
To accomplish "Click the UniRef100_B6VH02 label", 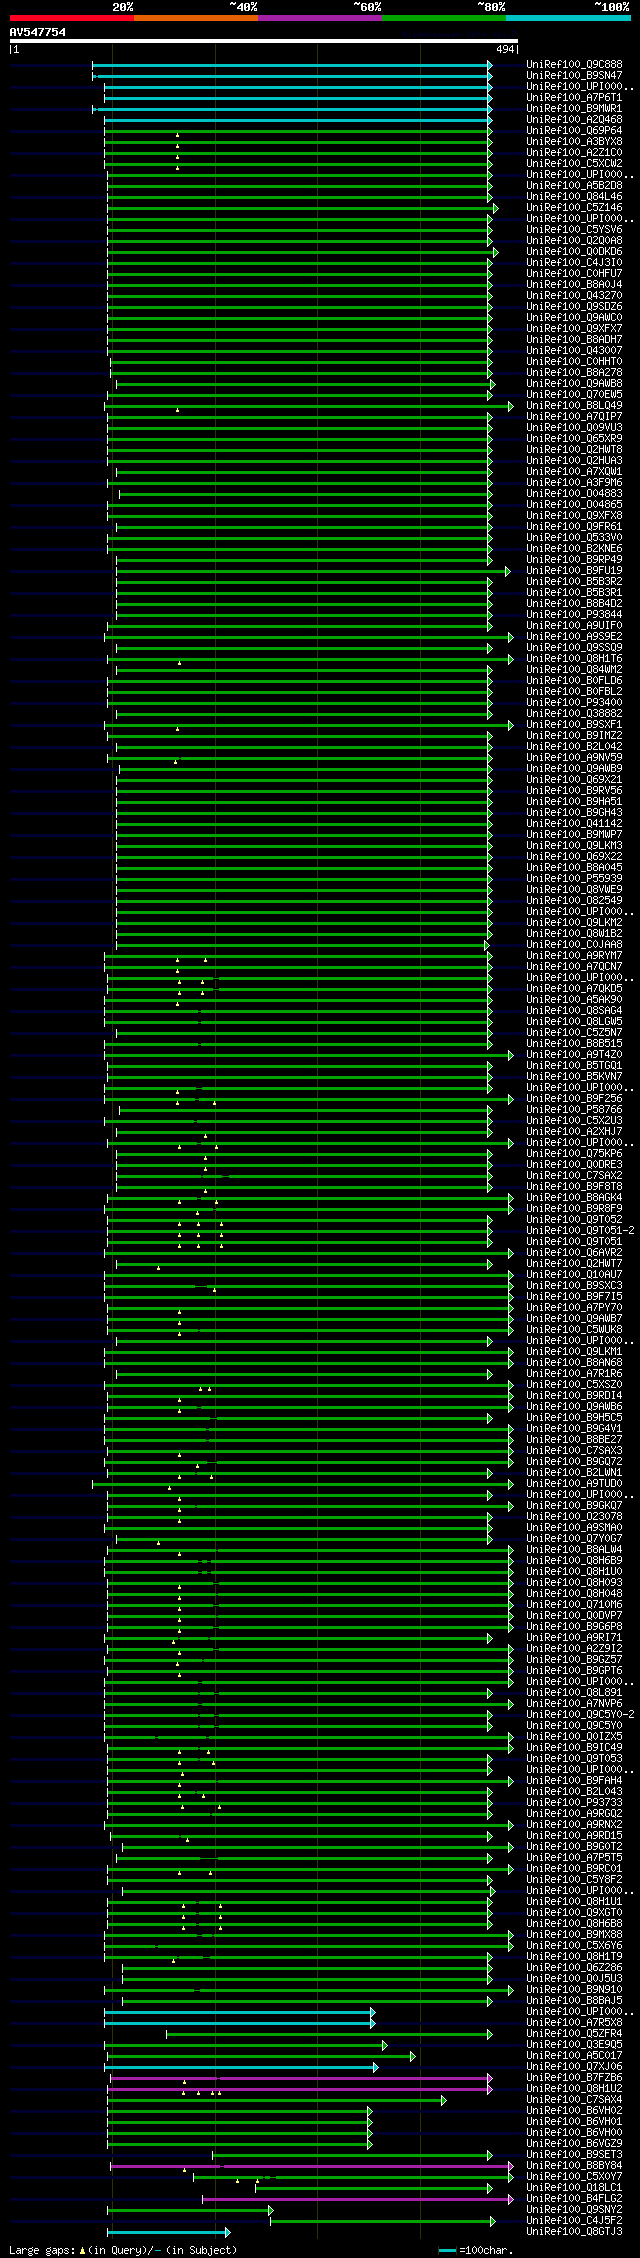I will coord(574,2110).
